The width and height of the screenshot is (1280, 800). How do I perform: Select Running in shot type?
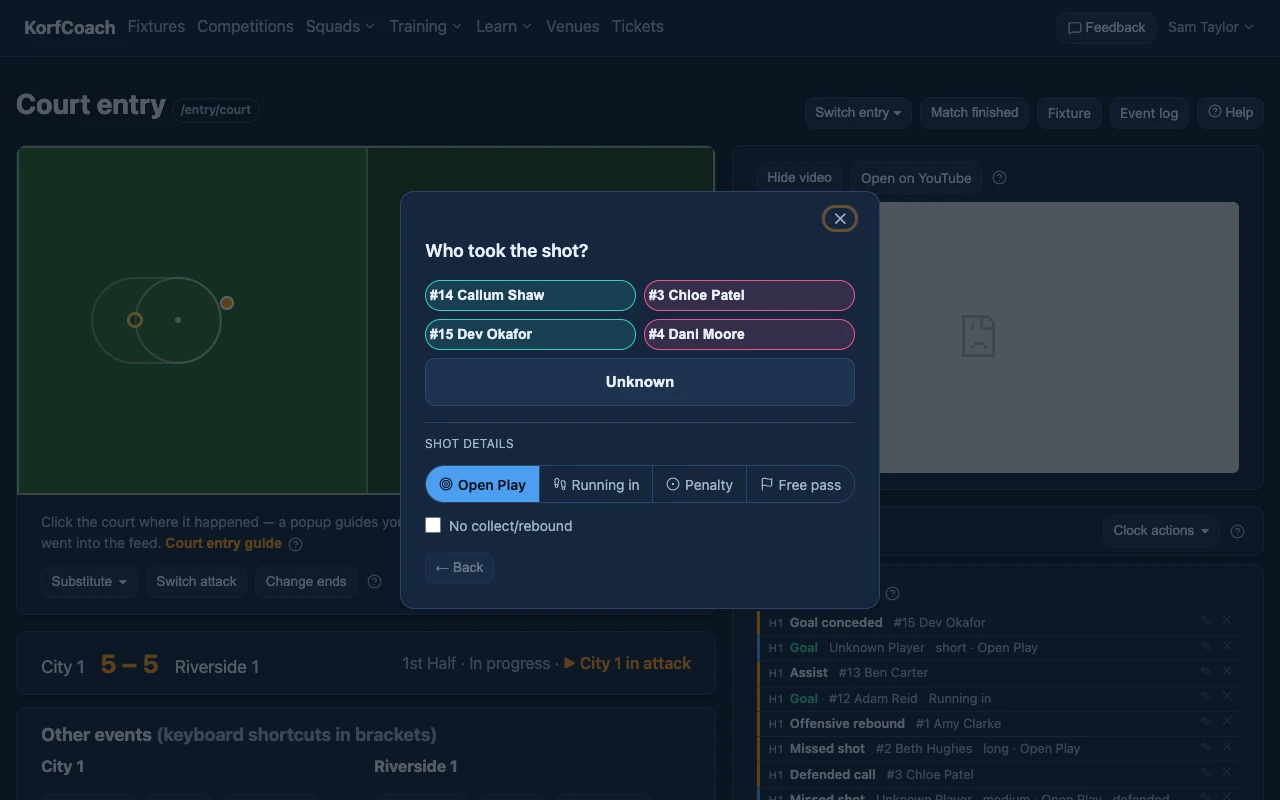(596, 484)
